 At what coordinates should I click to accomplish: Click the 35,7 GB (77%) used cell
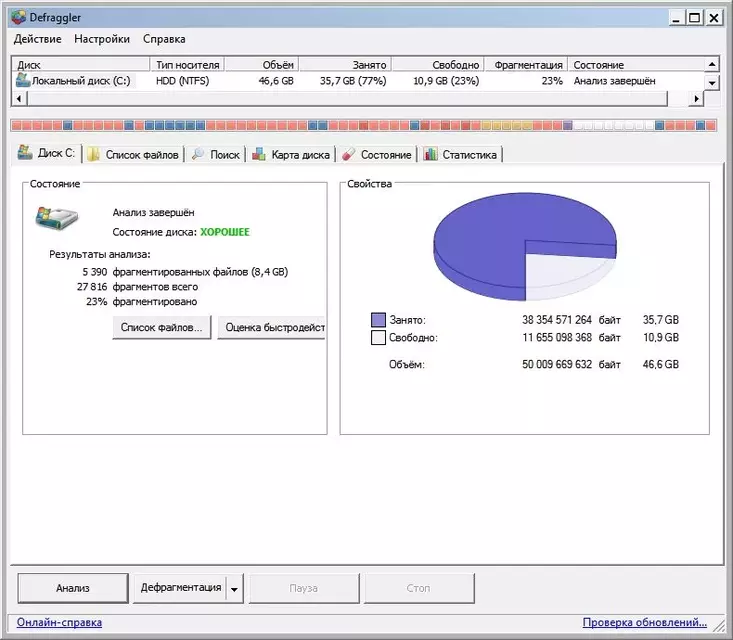click(x=353, y=81)
